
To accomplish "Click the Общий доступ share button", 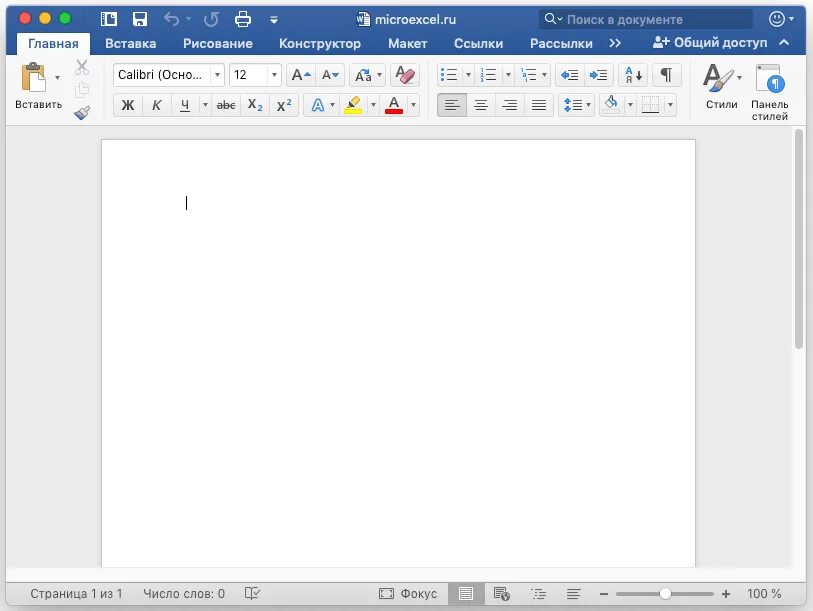I will (710, 43).
